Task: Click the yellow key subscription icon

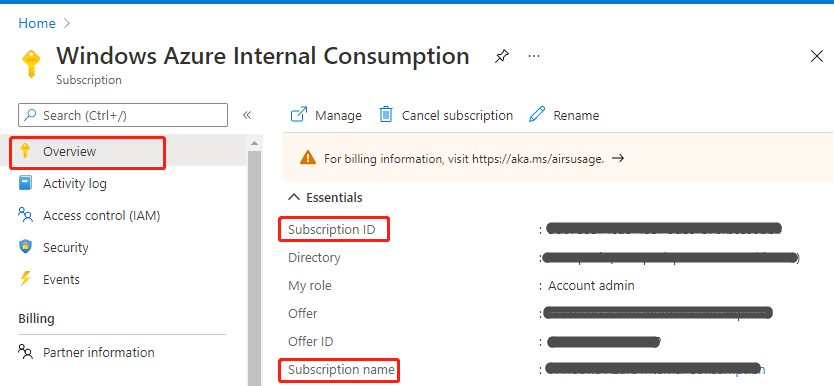Action: (31, 64)
